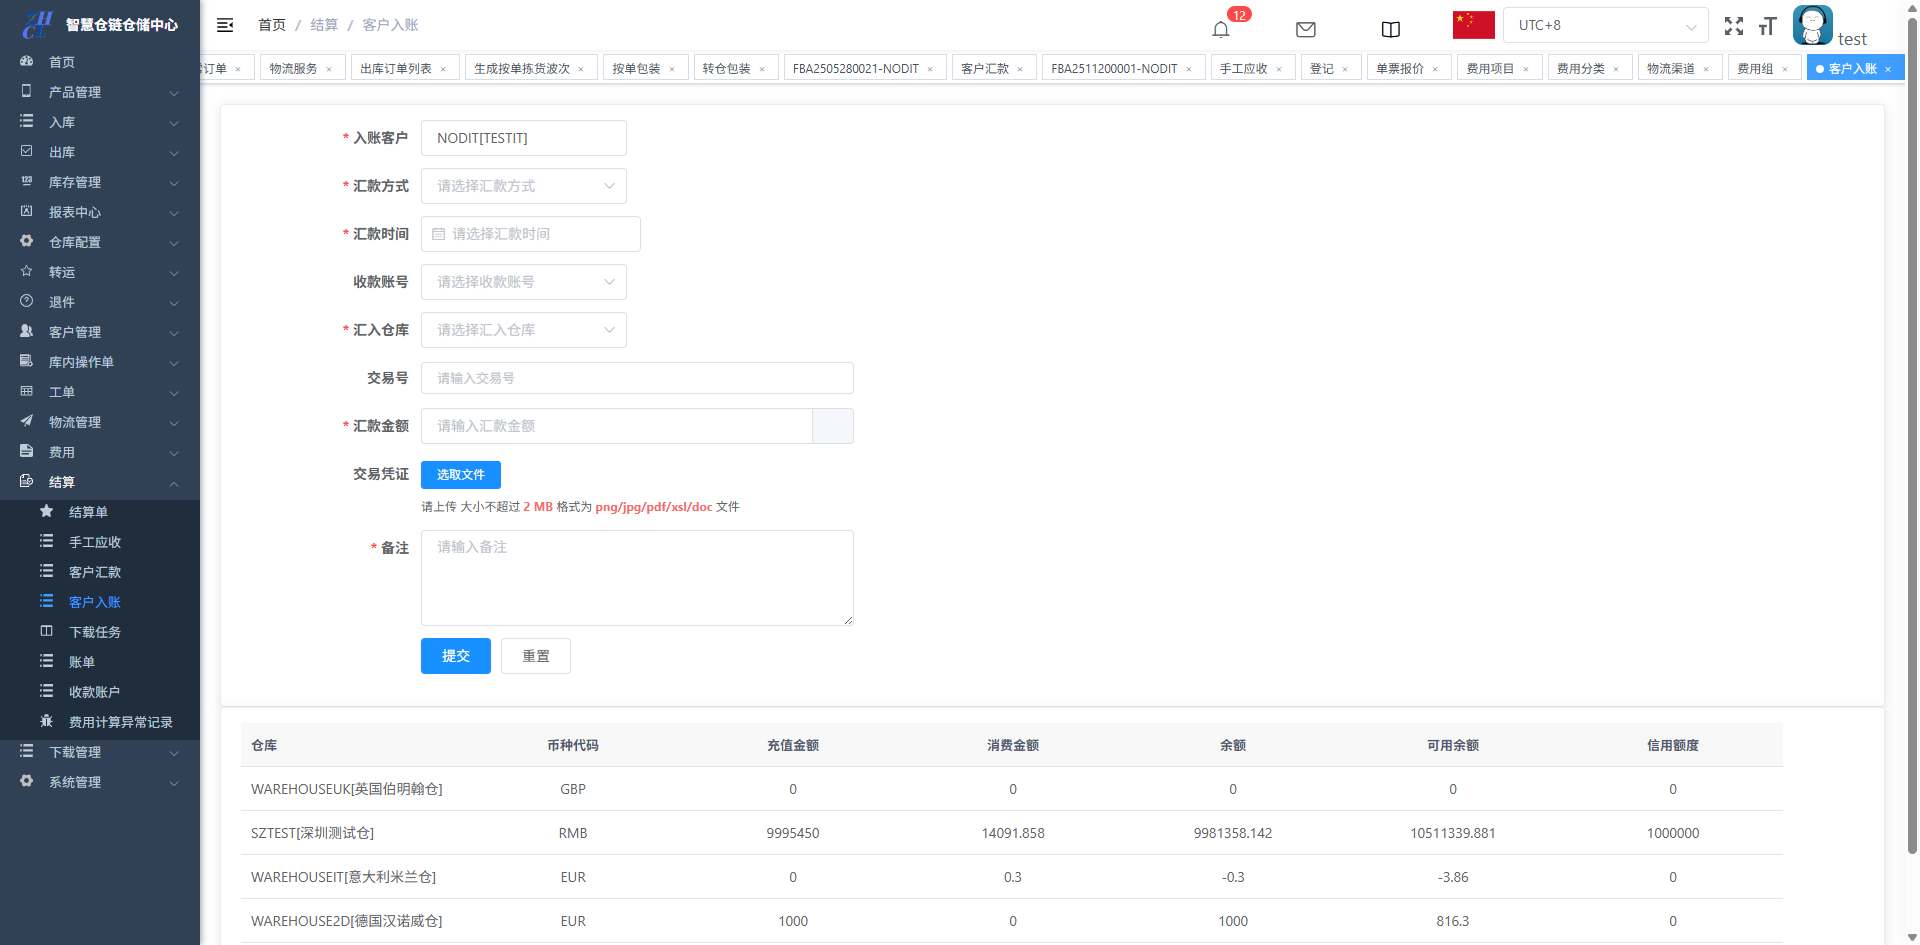1920x945 pixels.
Task: Click the book documentation icon
Action: point(1390,29)
